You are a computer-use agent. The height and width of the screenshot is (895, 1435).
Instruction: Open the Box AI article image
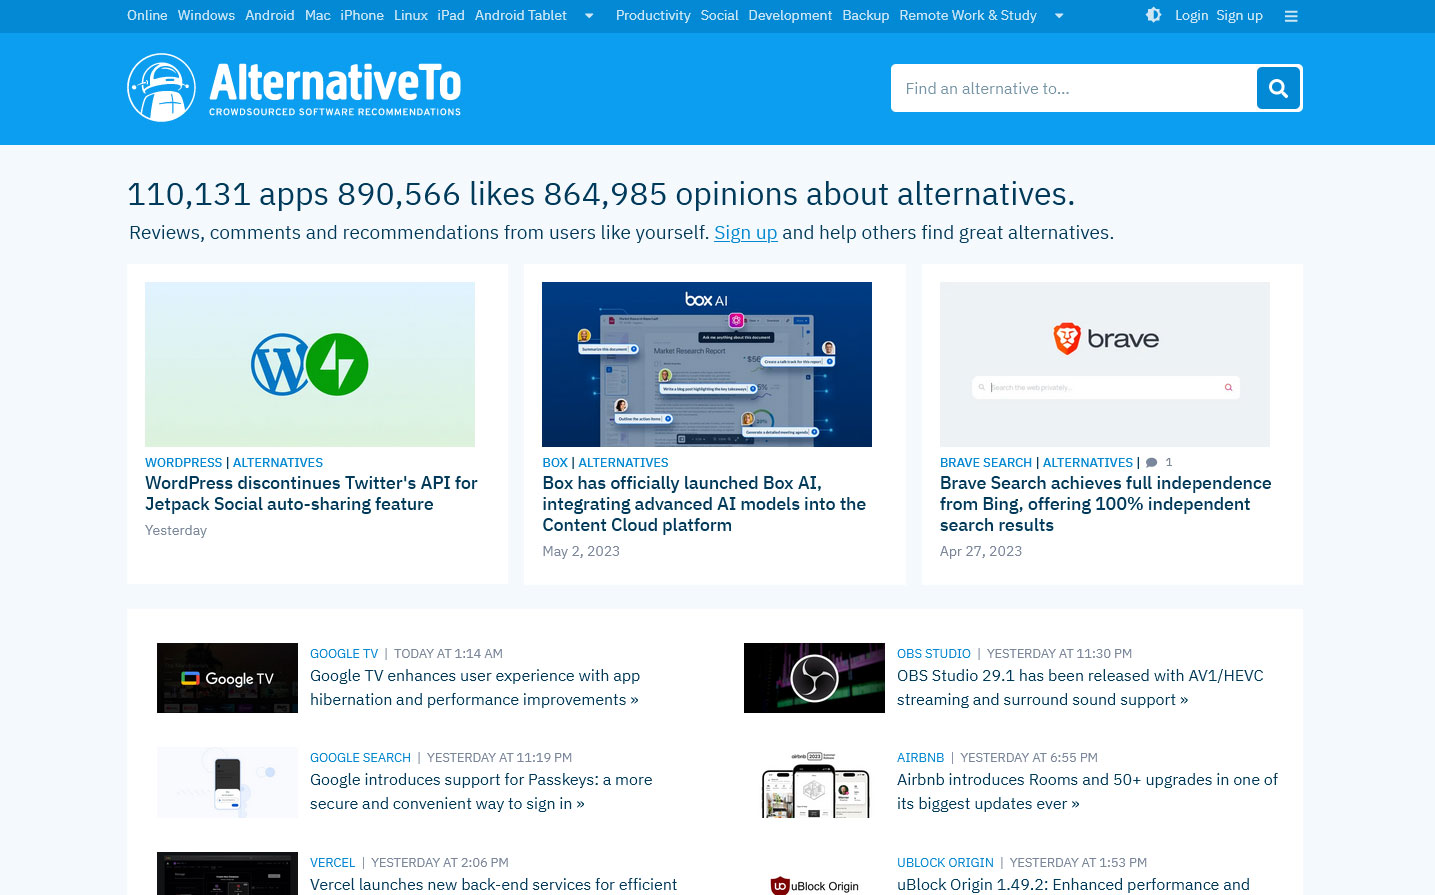tap(707, 364)
